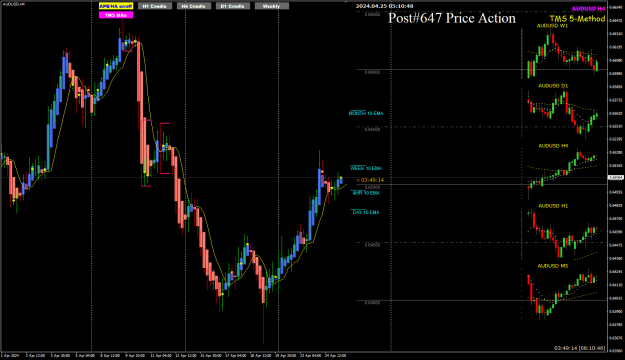Select the D1 Candle button
Viewport: 625px width, 360px height.
click(x=233, y=6)
